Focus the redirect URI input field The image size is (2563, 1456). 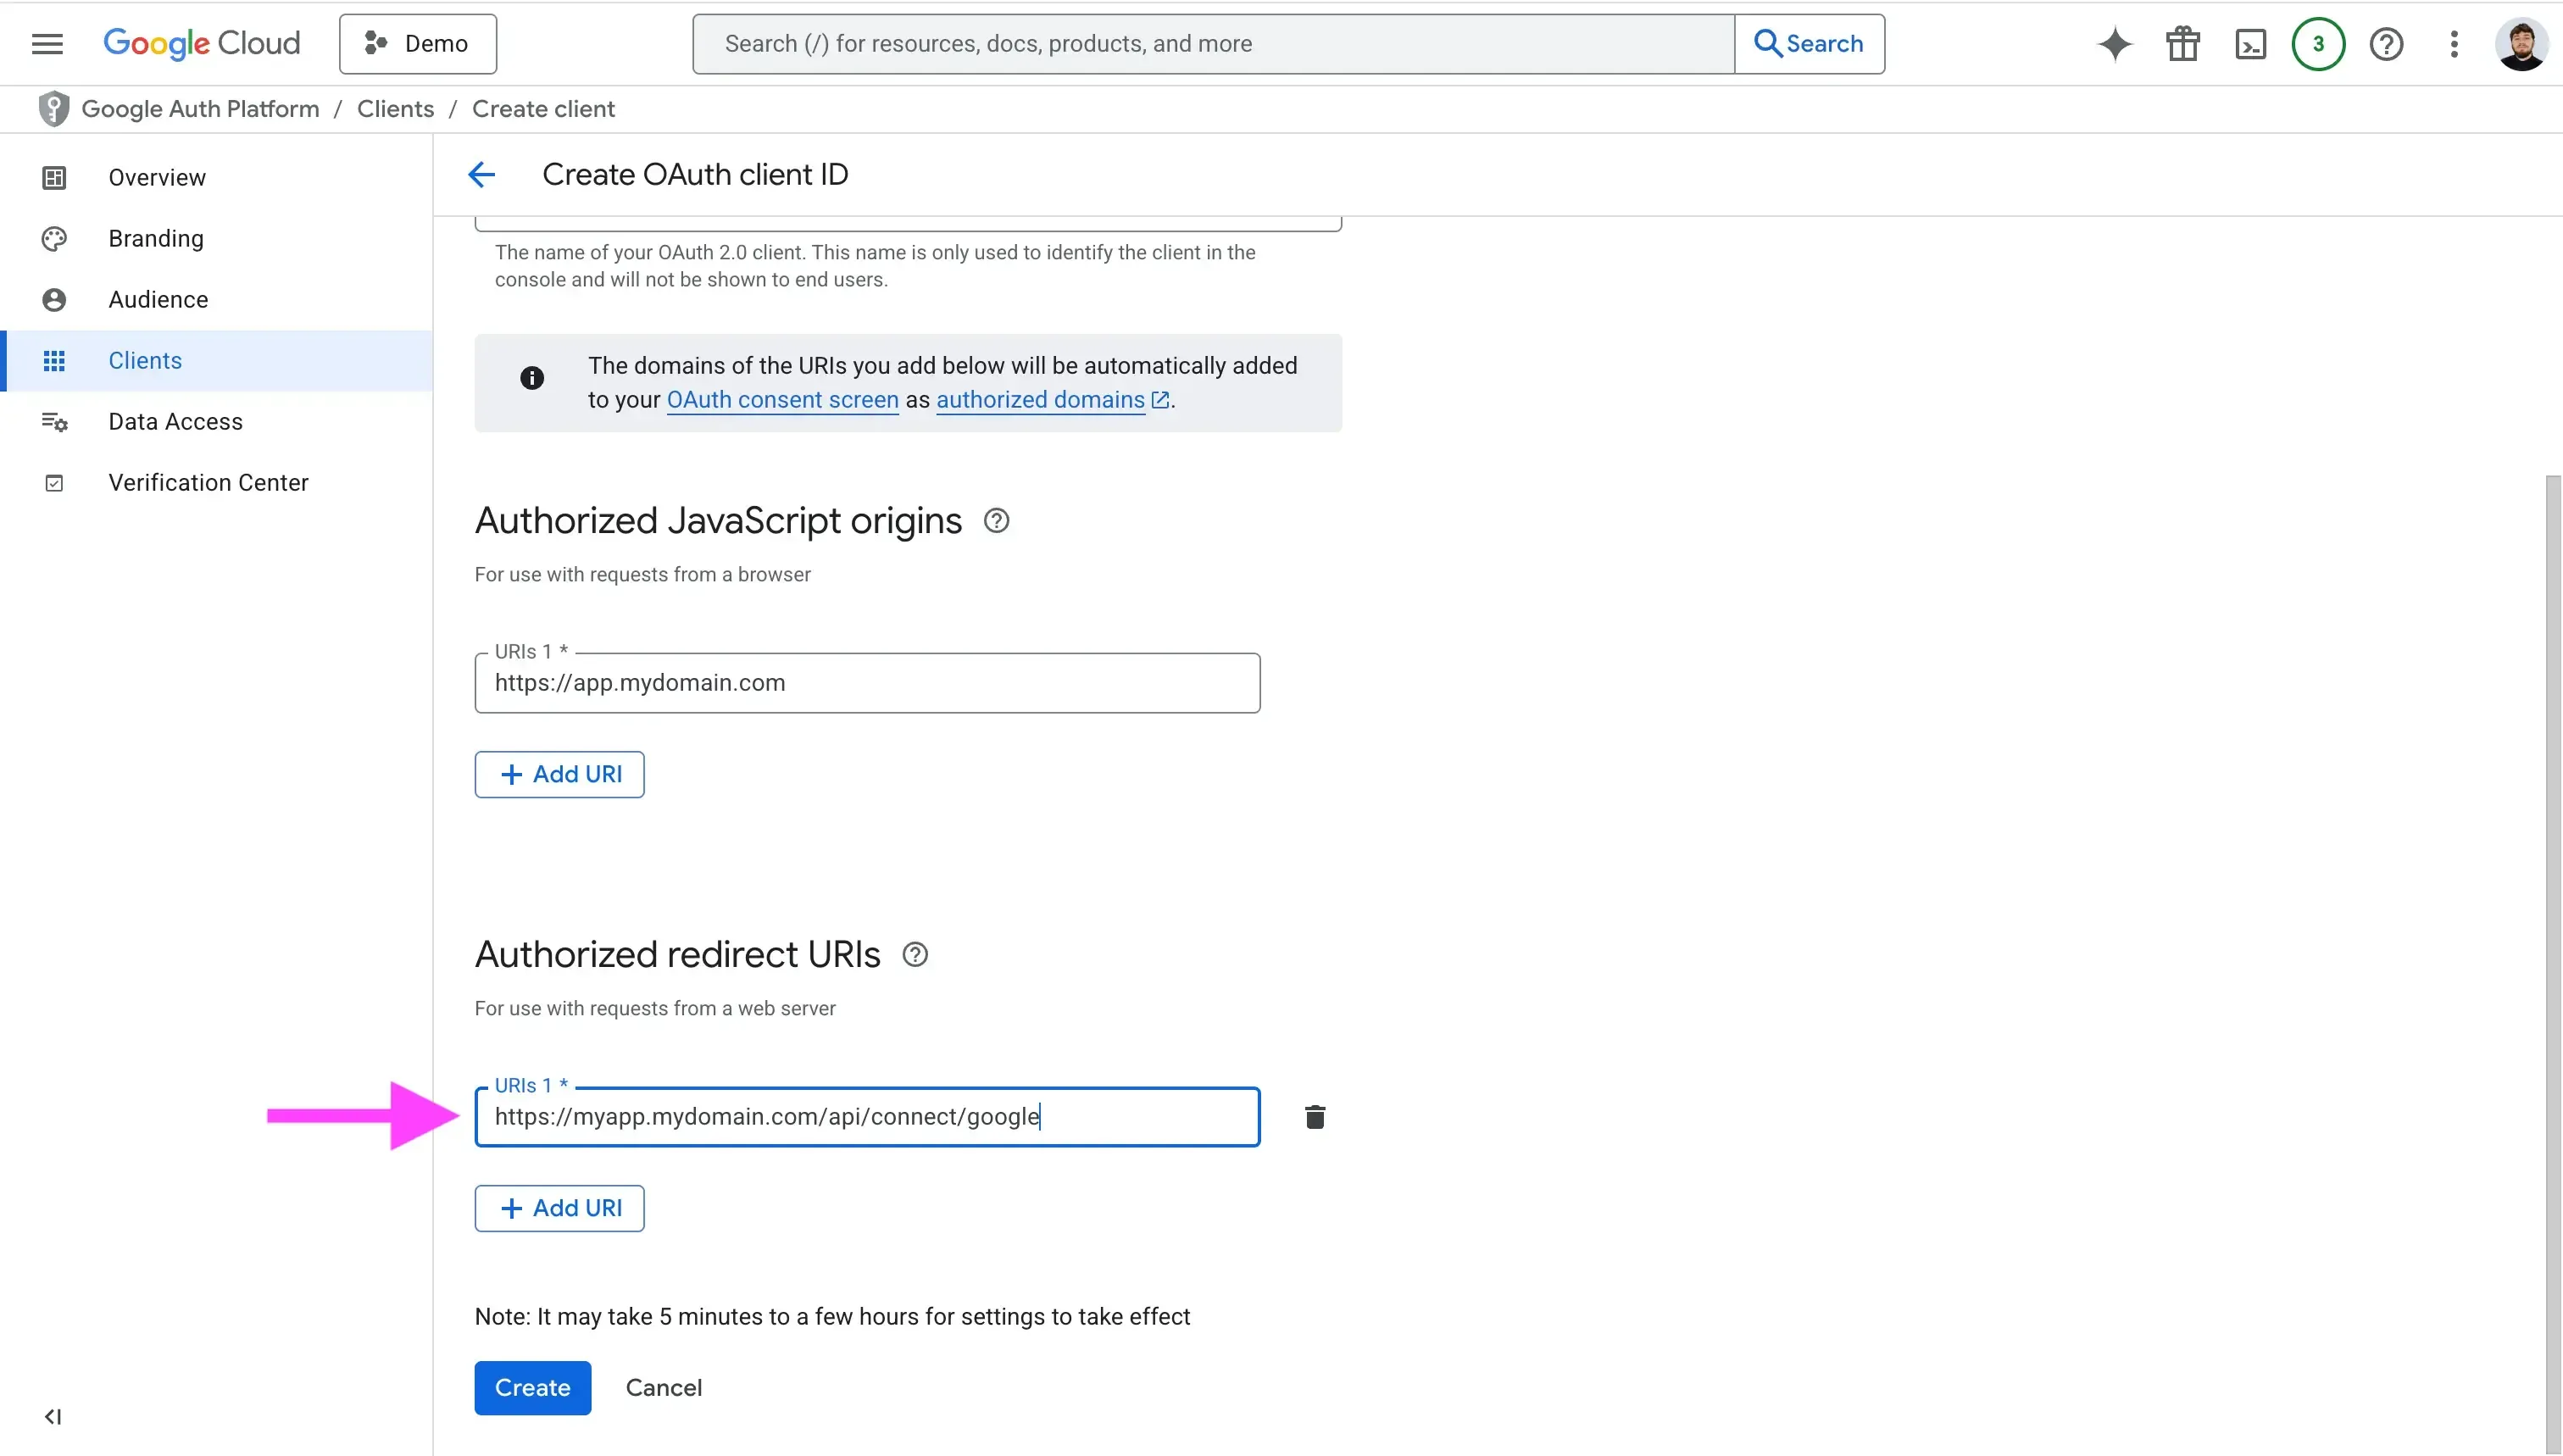click(866, 1116)
